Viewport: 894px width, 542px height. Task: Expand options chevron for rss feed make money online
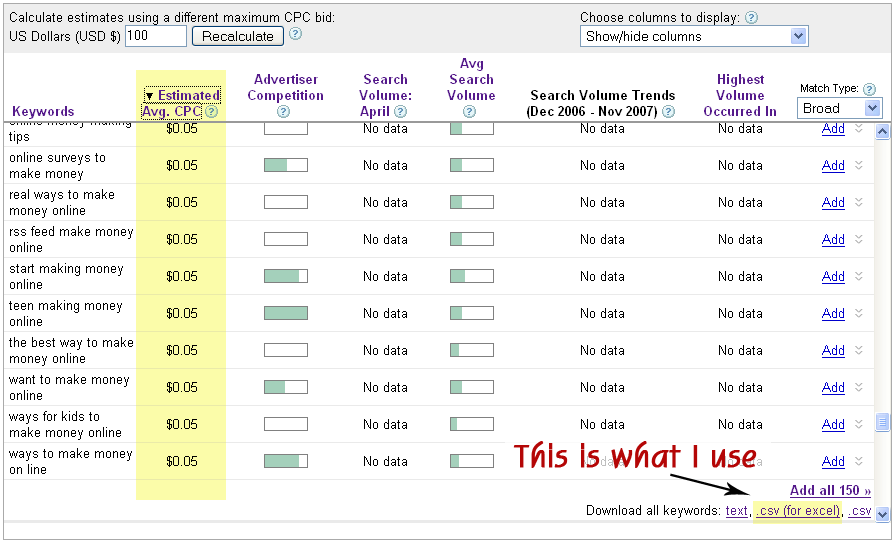(x=859, y=239)
